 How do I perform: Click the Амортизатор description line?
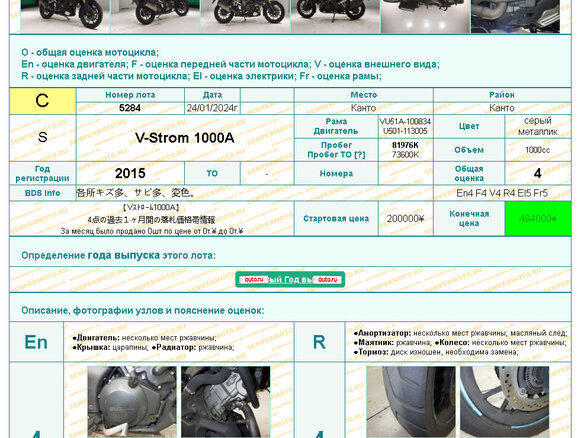coord(460,333)
